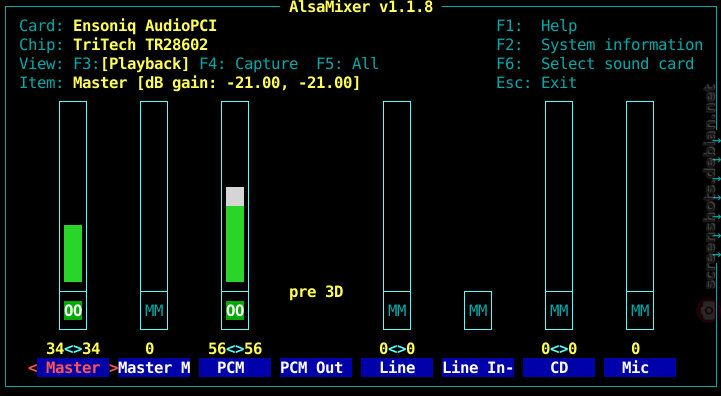Screen dimensions: 721x396
Task: Select the CD channel label
Action: tap(559, 367)
